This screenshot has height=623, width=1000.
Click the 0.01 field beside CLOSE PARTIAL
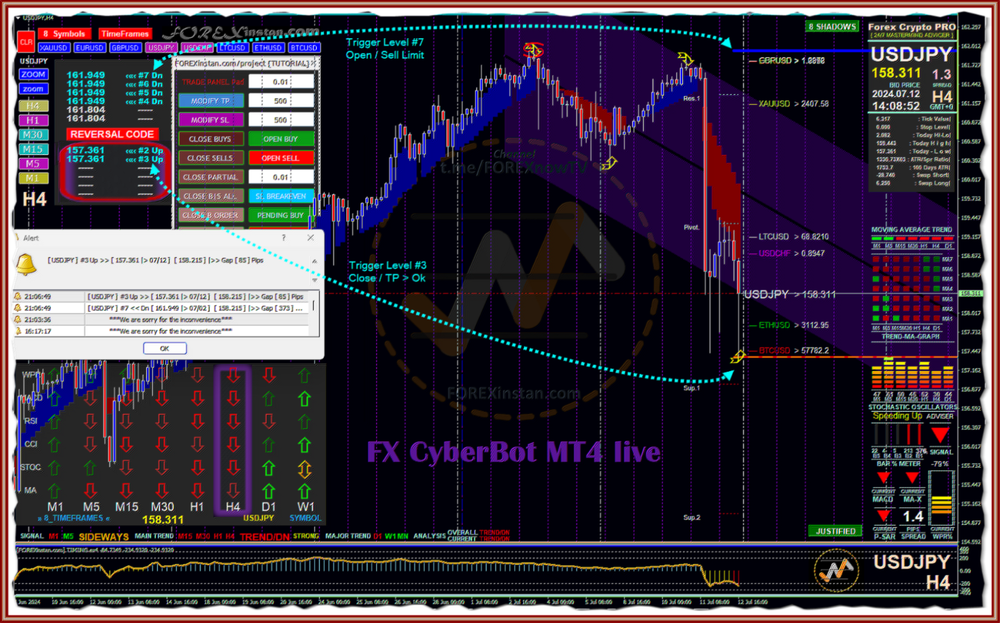[281, 177]
